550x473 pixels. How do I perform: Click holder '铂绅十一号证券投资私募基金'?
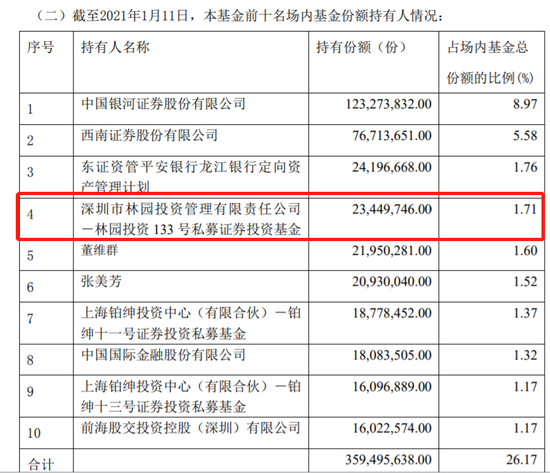pyautogui.click(x=191, y=323)
